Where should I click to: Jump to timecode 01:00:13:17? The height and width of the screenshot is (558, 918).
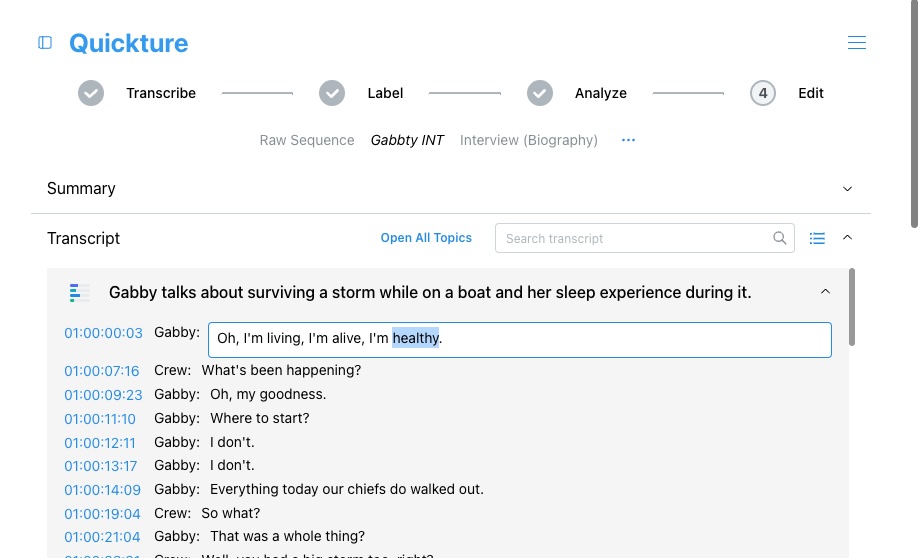pos(101,466)
